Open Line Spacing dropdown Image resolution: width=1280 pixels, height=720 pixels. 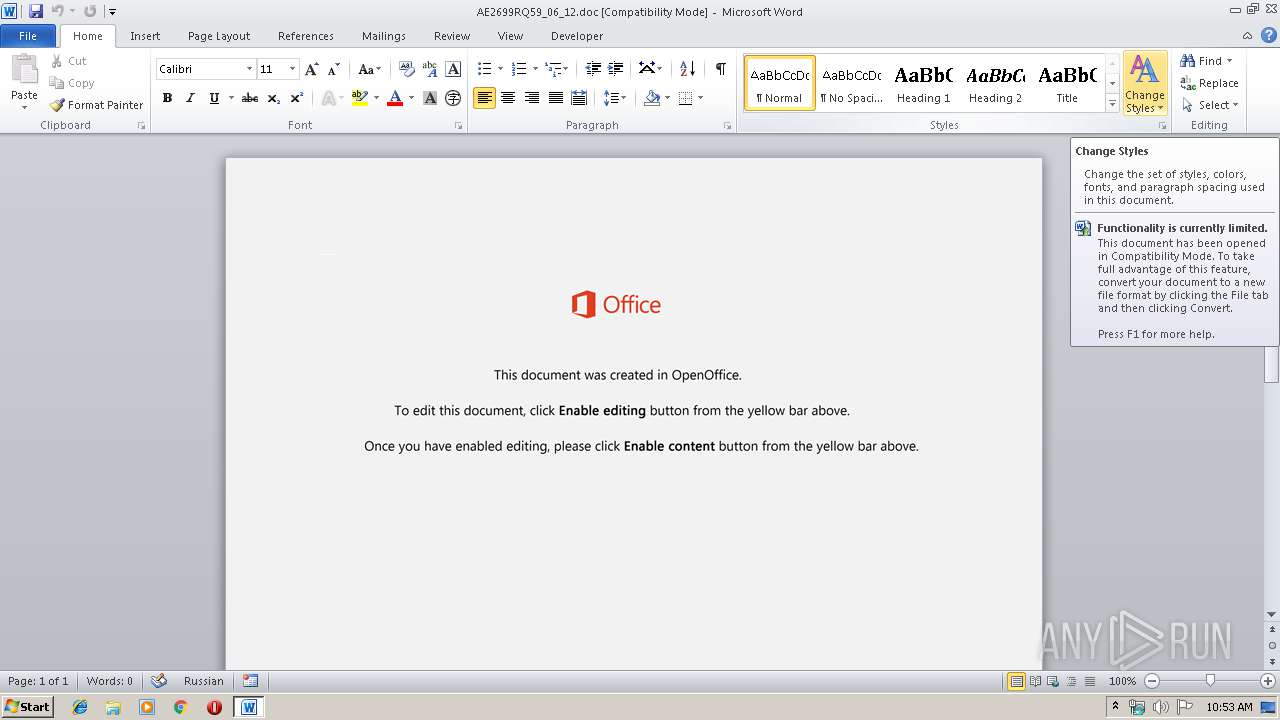click(x=615, y=98)
